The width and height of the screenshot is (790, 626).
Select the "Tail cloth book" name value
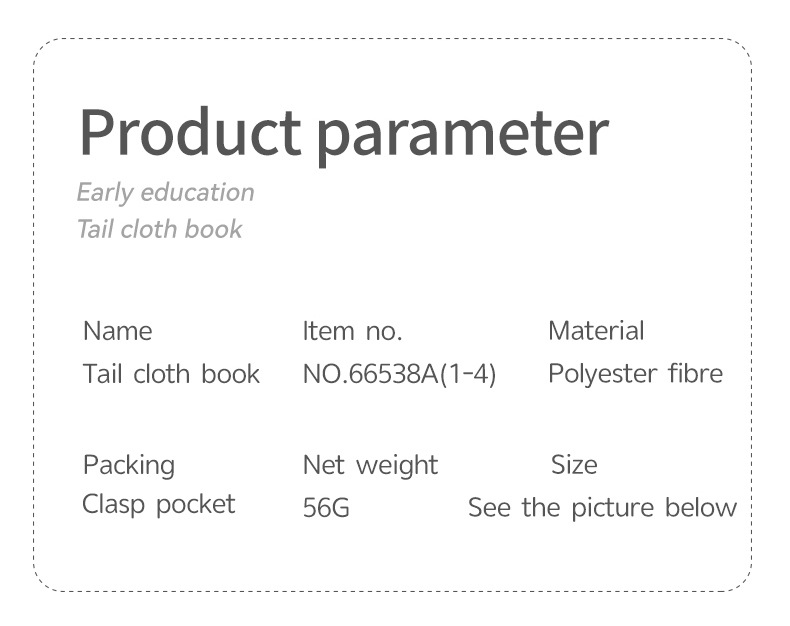click(x=171, y=374)
